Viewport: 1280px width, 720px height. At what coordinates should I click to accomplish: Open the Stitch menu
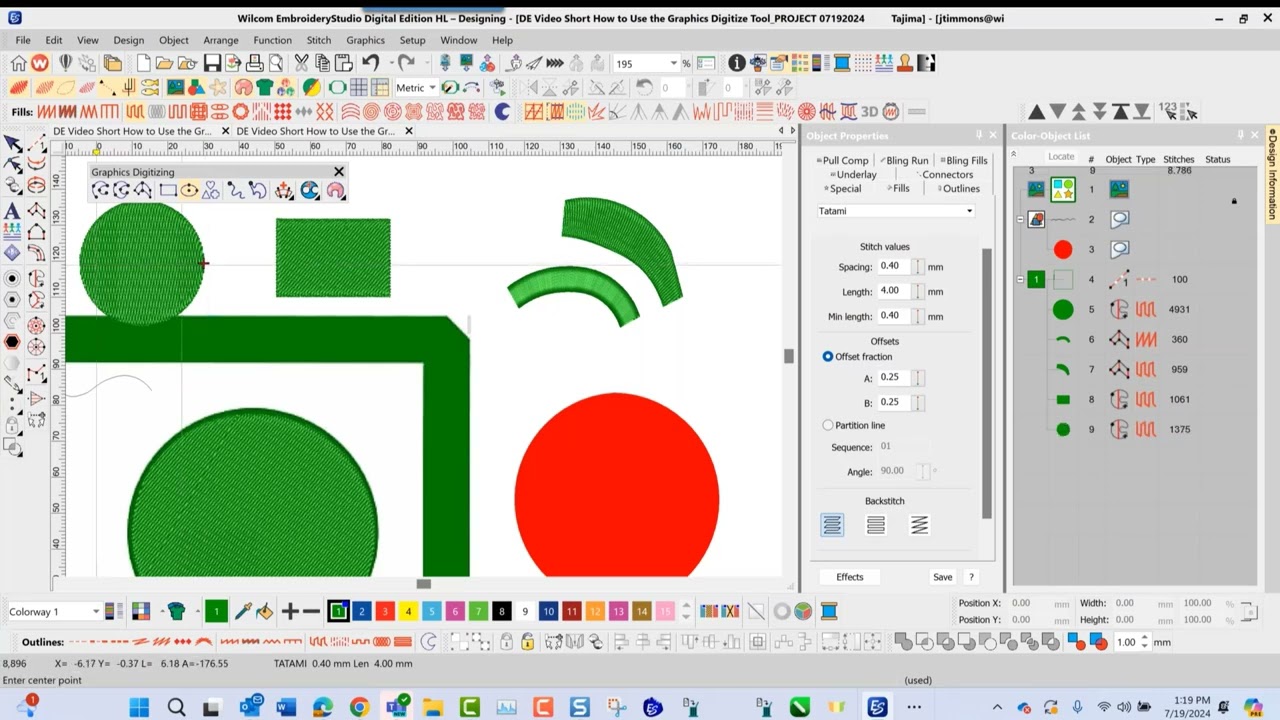tap(319, 40)
